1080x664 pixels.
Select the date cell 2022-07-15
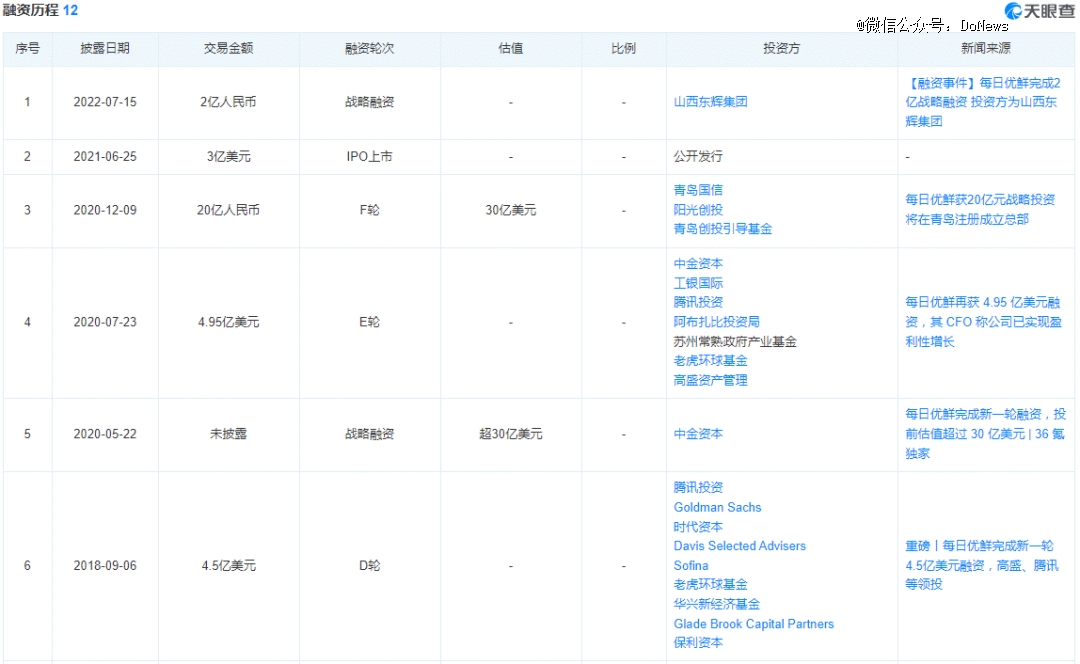click(x=105, y=102)
